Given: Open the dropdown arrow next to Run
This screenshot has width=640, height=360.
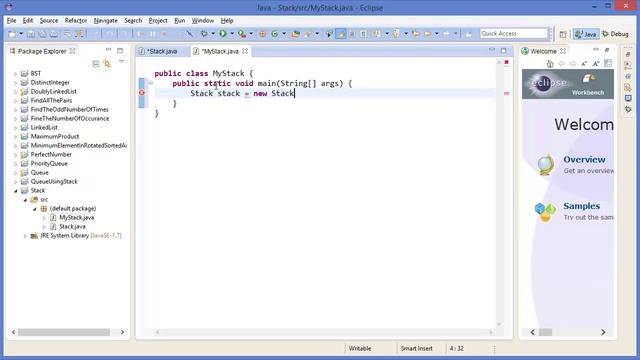Looking at the screenshot, I should pos(231,34).
